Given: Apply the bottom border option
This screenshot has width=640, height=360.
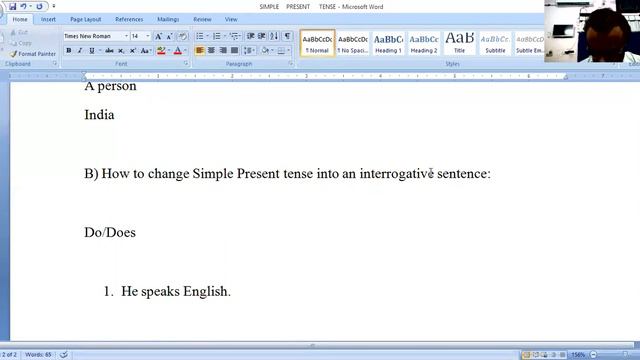Looking at the screenshot, I should 281,51.
